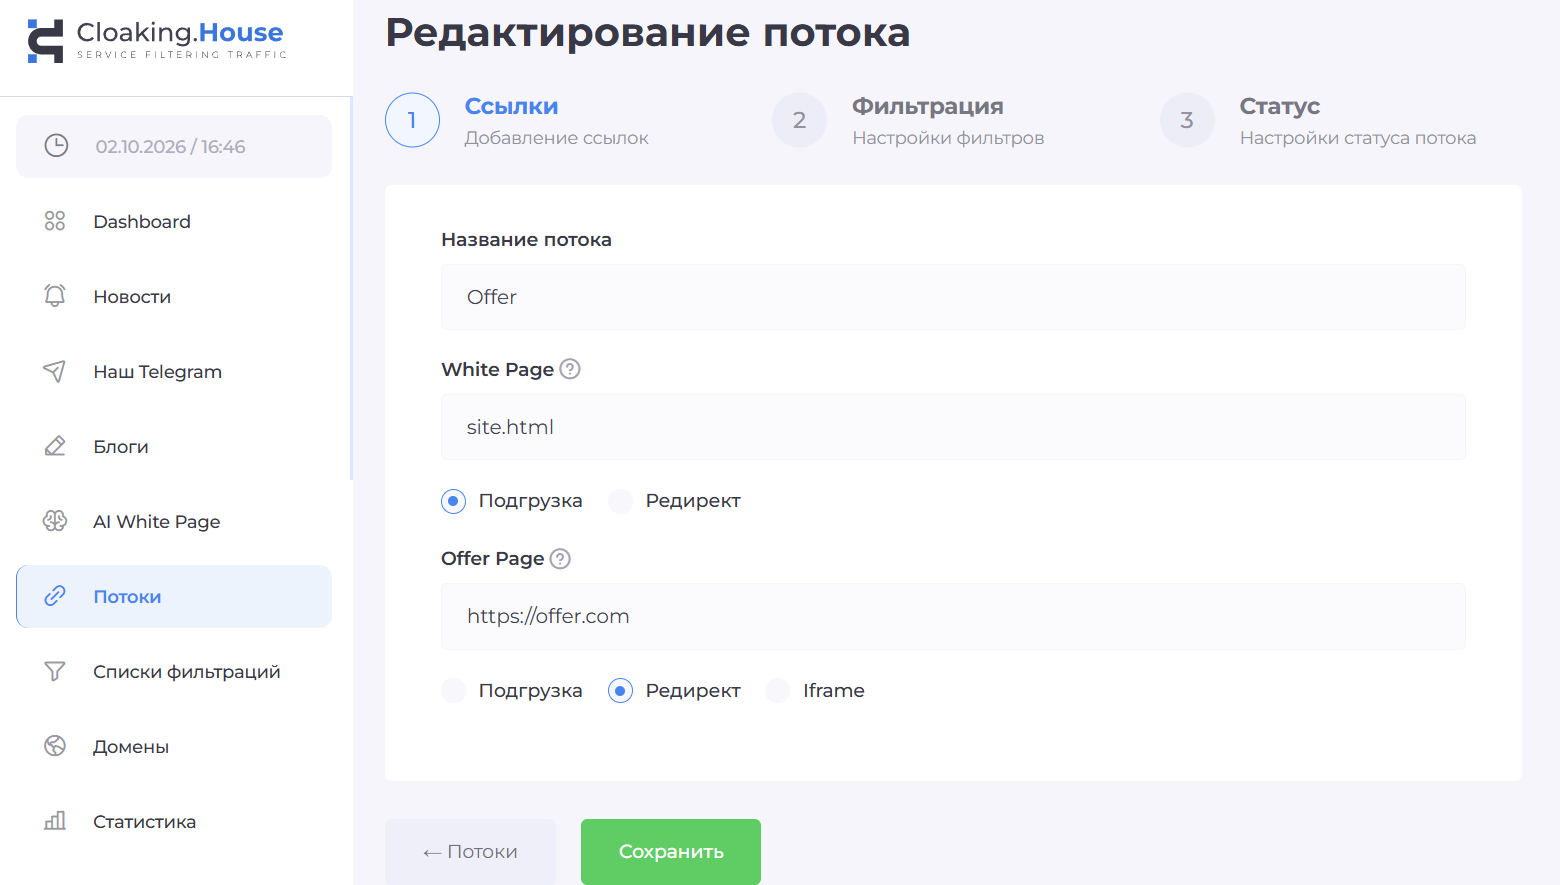Screen dimensions: 1560x885
Task: Click the White Page site.html field
Action: point(953,427)
